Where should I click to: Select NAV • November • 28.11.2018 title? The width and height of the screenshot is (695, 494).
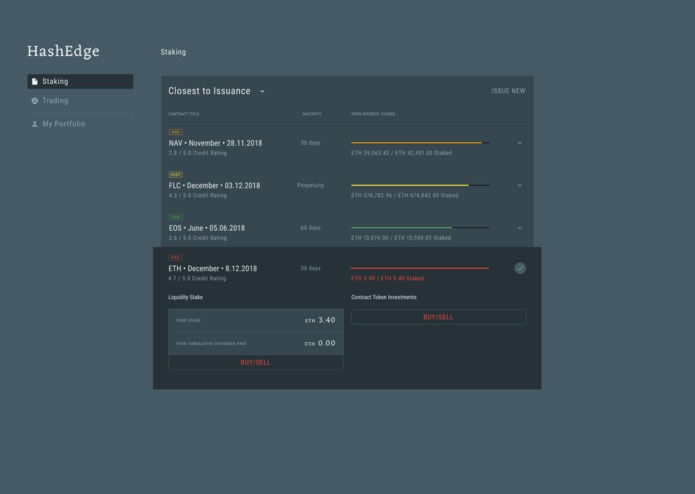pos(215,143)
